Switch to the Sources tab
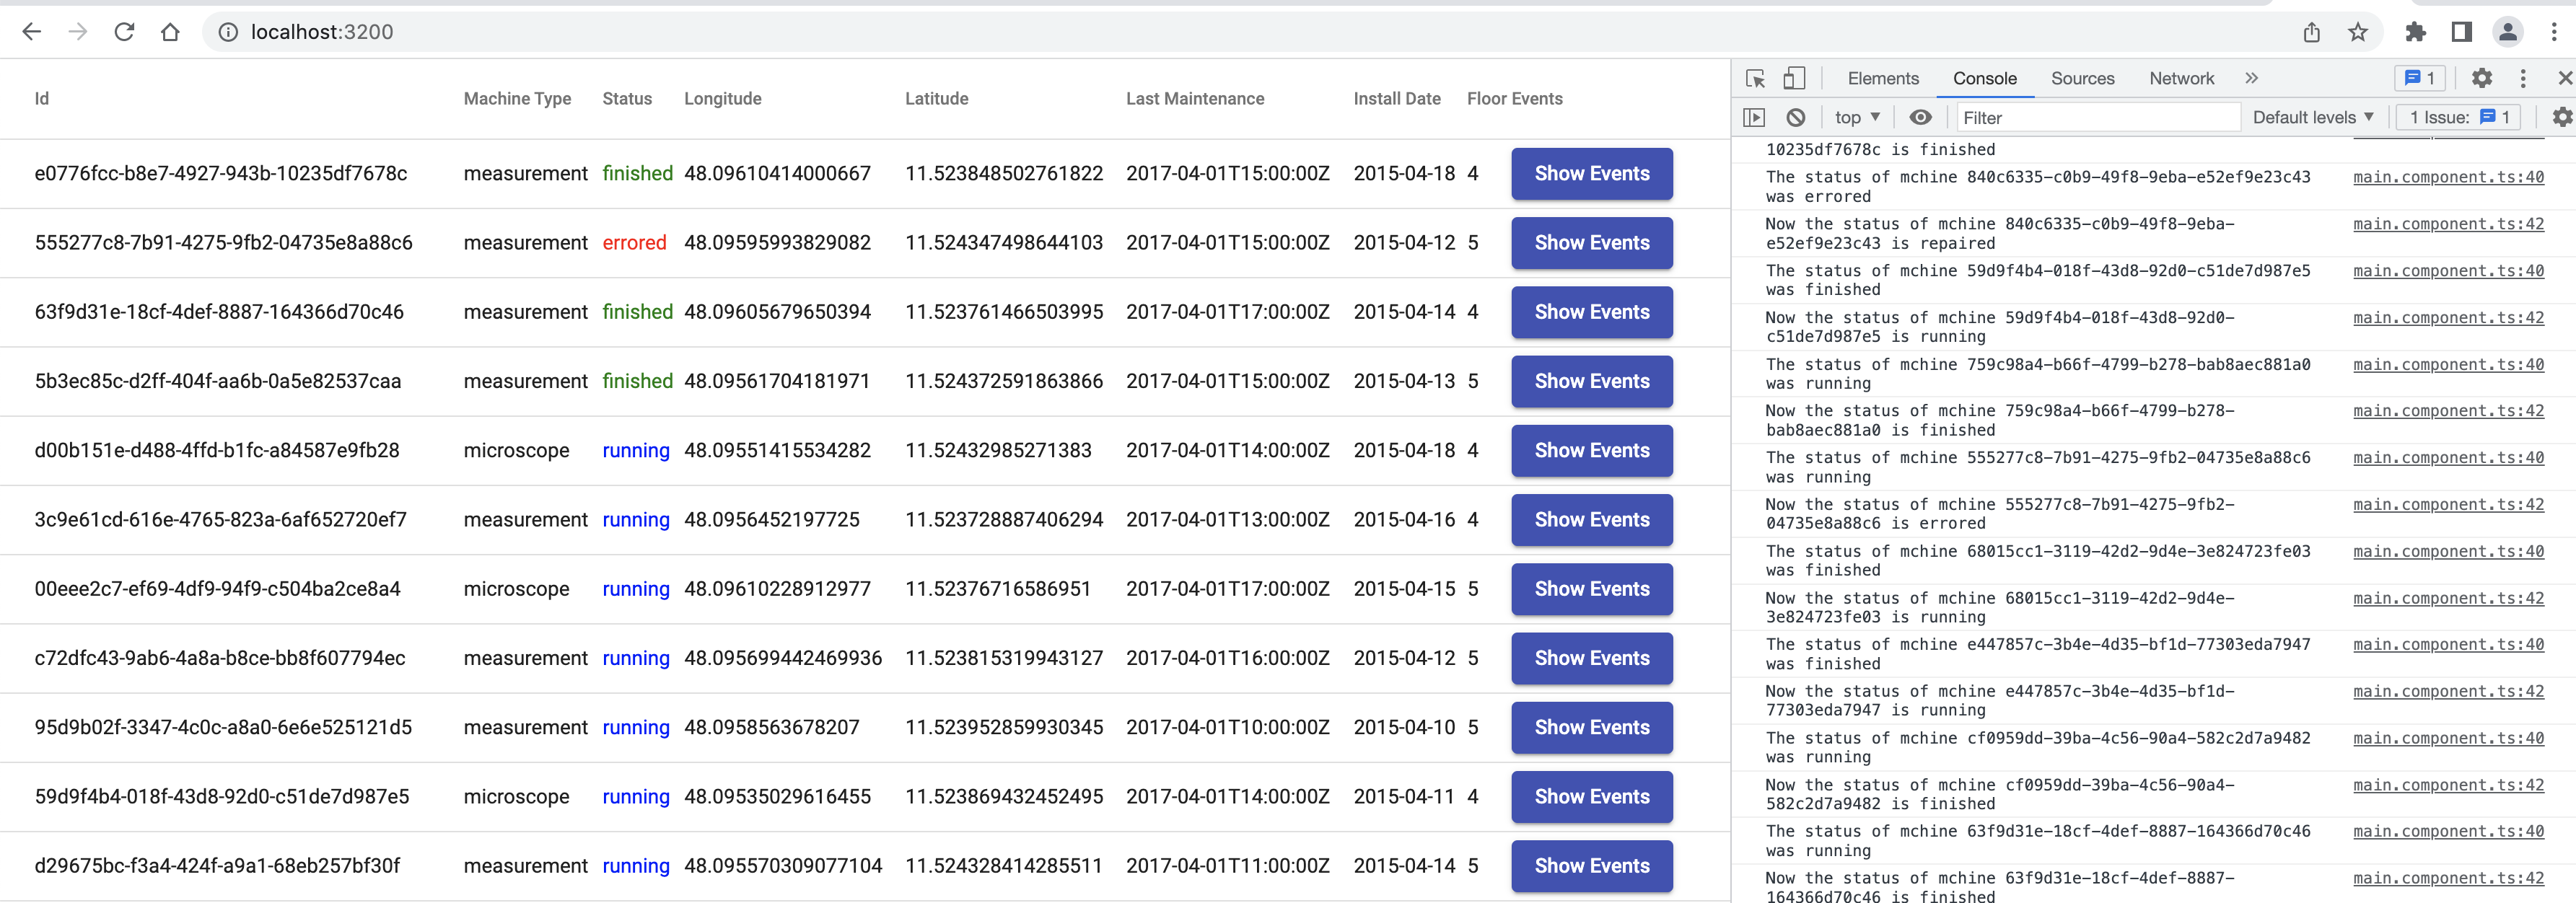Image resolution: width=2576 pixels, height=903 pixels. [x=2082, y=78]
